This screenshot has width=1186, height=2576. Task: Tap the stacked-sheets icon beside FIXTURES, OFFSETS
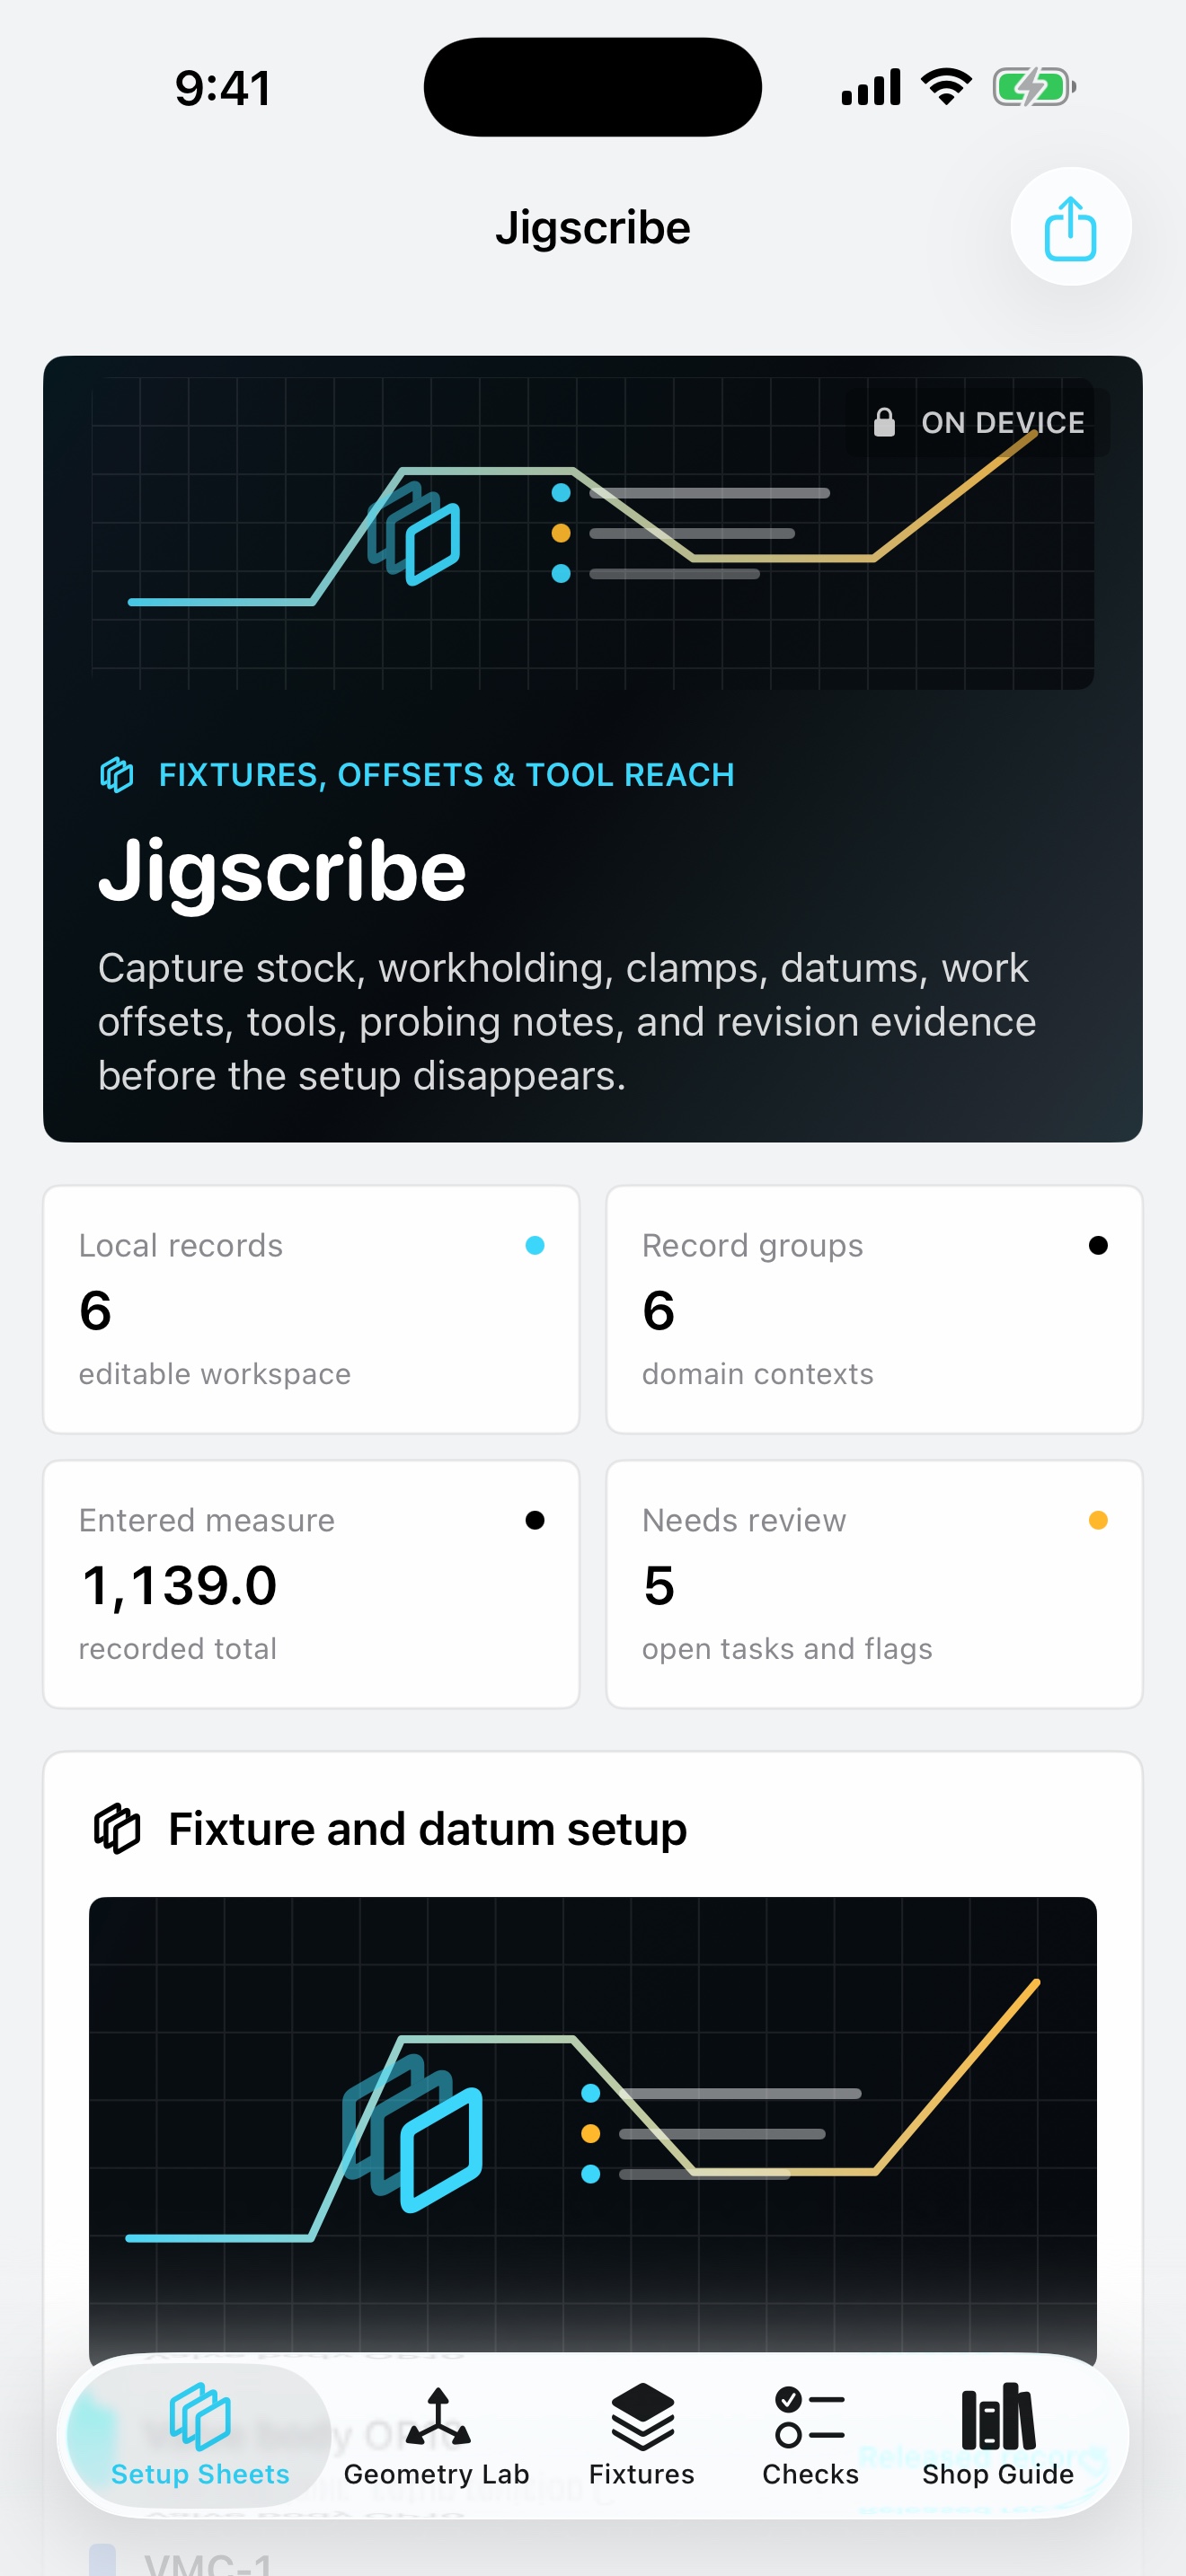pyautogui.click(x=117, y=775)
